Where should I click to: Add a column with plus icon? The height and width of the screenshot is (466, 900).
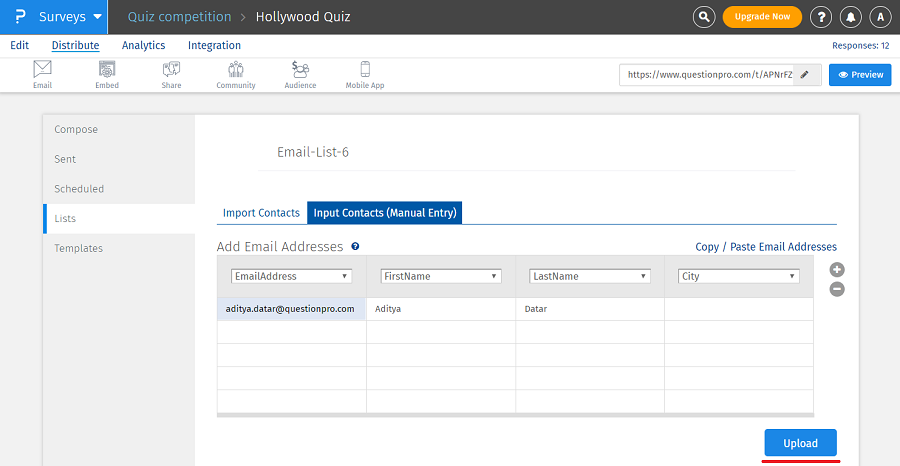837,270
